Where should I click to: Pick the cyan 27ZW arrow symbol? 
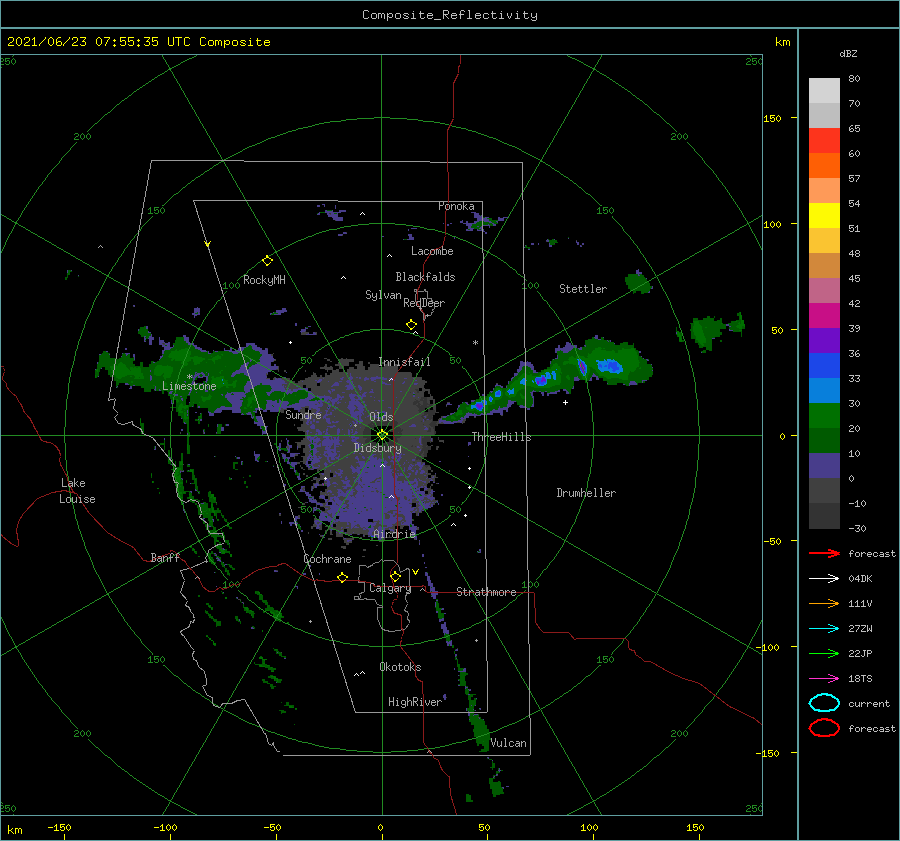click(x=824, y=629)
